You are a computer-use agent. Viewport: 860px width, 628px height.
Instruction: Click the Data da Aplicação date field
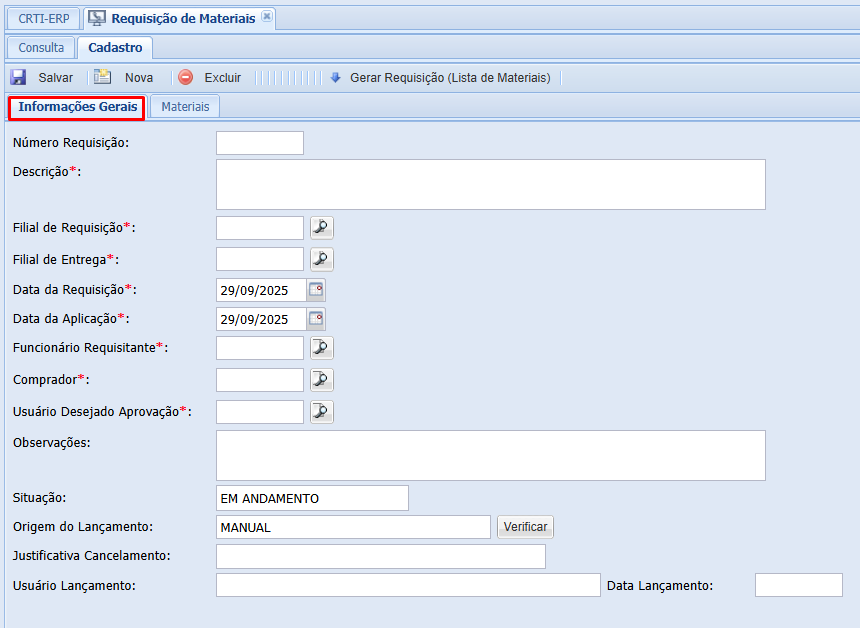pos(261,319)
